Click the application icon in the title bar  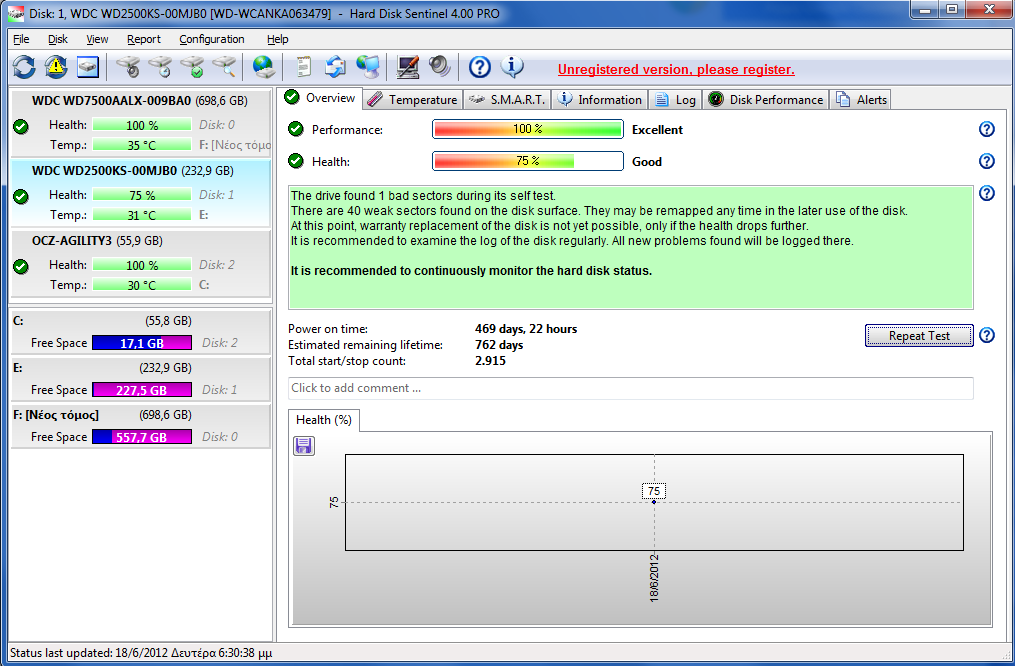pyautogui.click(x=15, y=13)
